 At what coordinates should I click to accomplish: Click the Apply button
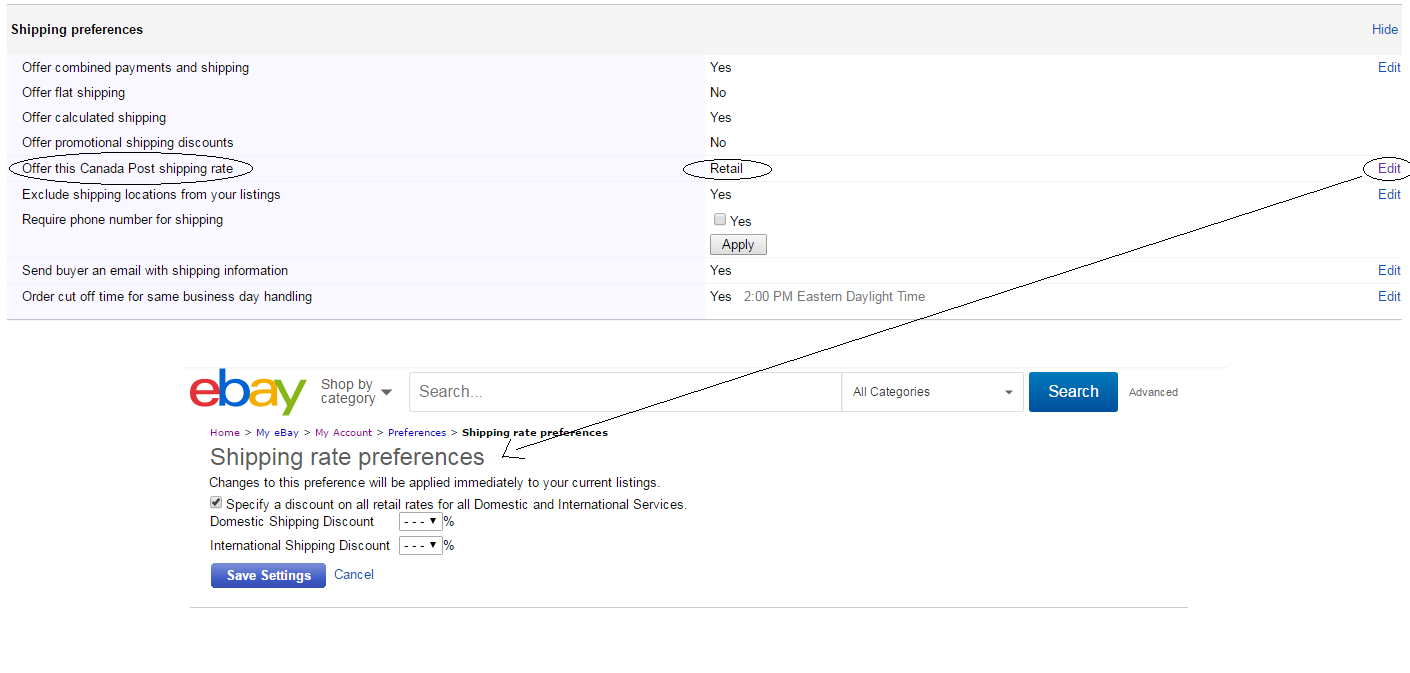point(738,245)
